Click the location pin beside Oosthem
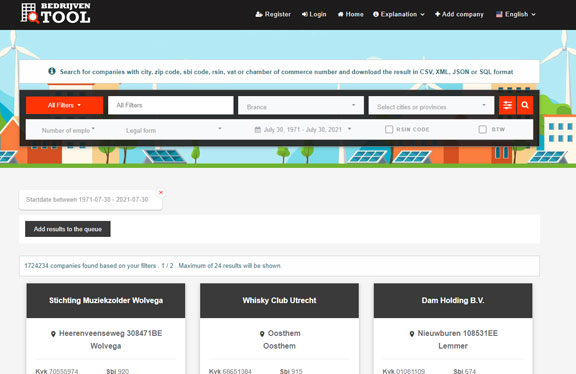Image resolution: width=576 pixels, height=374 pixels. (262, 334)
